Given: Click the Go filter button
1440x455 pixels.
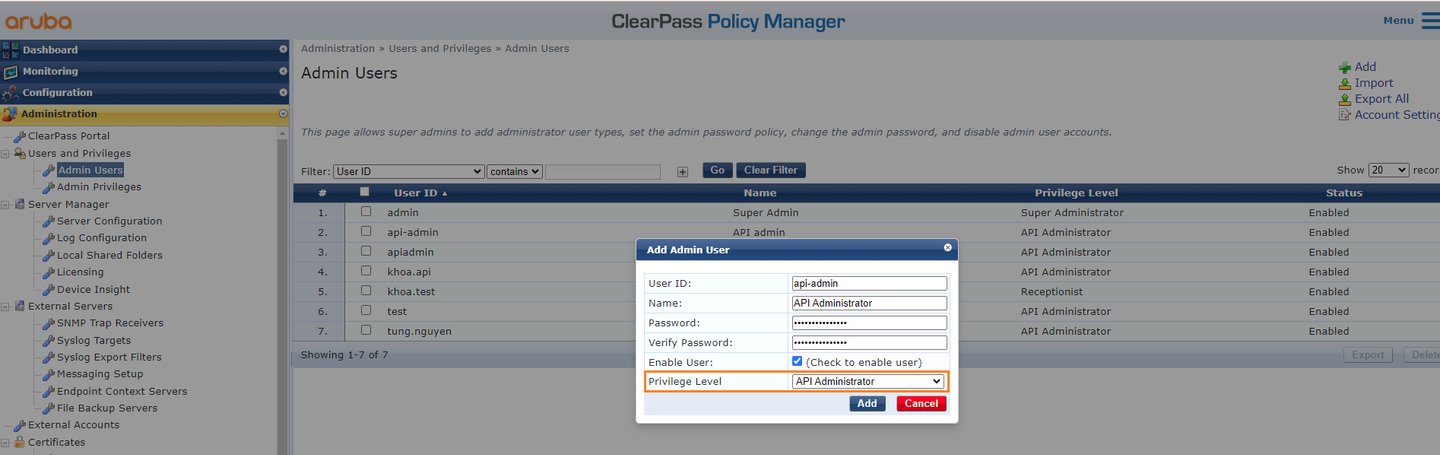Looking at the screenshot, I should click(x=717, y=171).
